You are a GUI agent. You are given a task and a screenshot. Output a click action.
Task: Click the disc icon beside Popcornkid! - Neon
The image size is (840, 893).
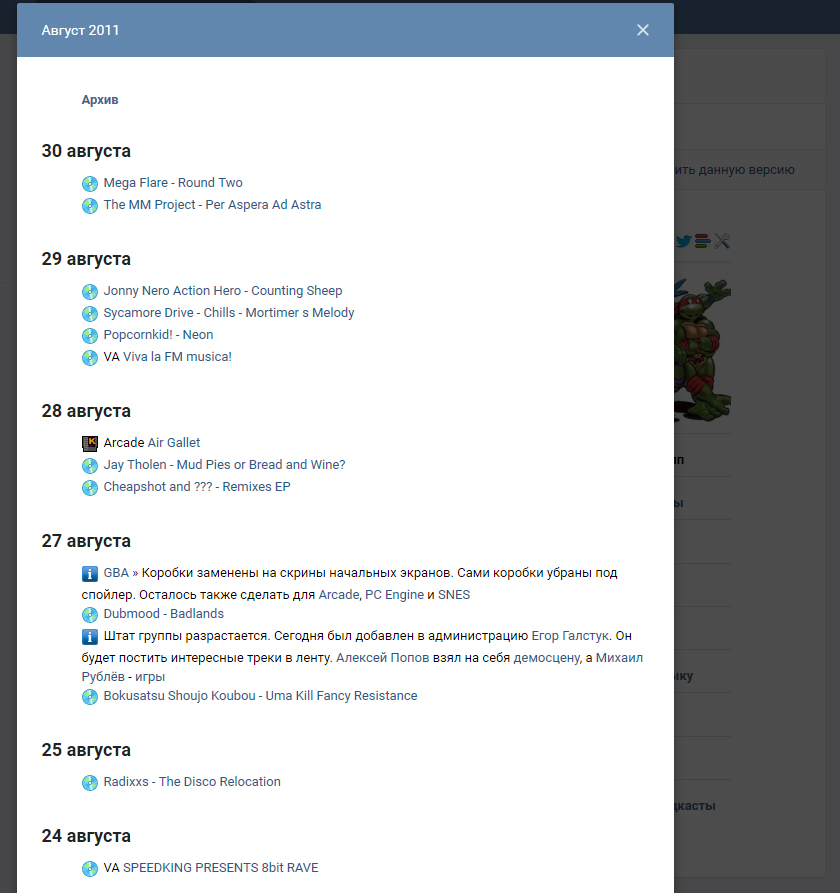[x=90, y=335]
